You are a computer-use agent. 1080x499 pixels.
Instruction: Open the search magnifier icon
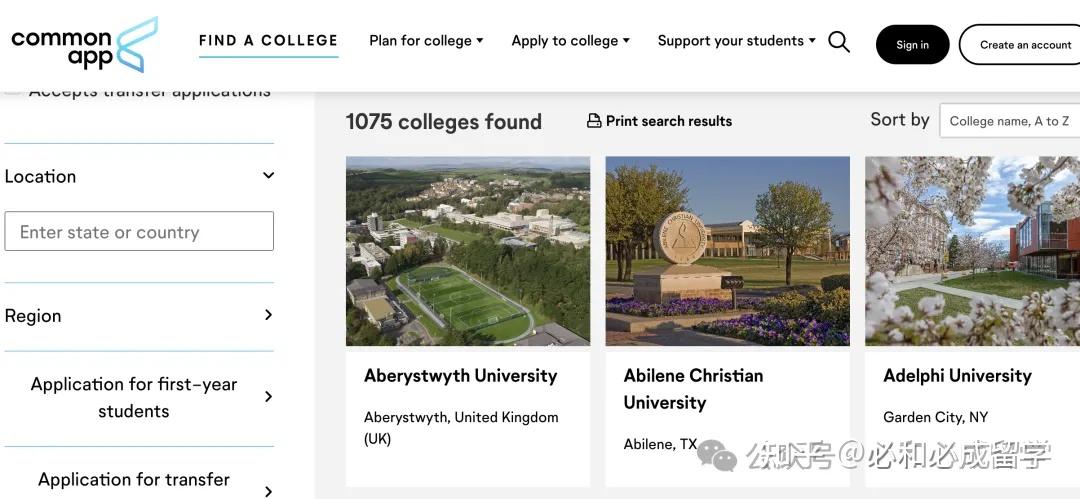point(839,42)
